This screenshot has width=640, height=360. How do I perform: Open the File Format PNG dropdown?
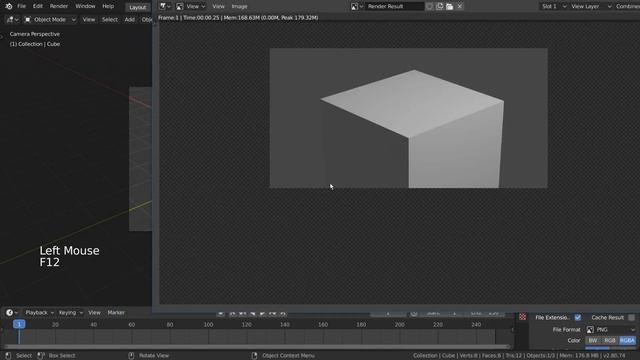pos(611,329)
